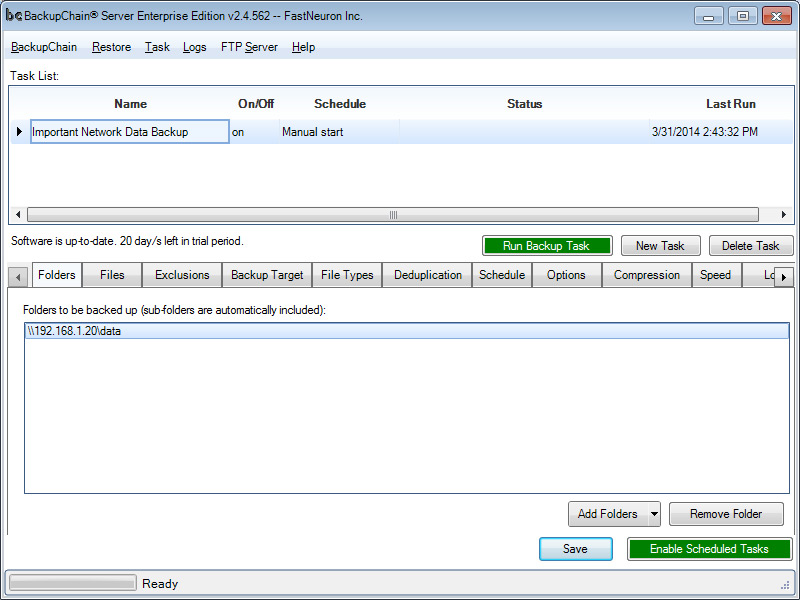
Task: Click the 'on' cell in On/Off column
Action: coord(254,132)
